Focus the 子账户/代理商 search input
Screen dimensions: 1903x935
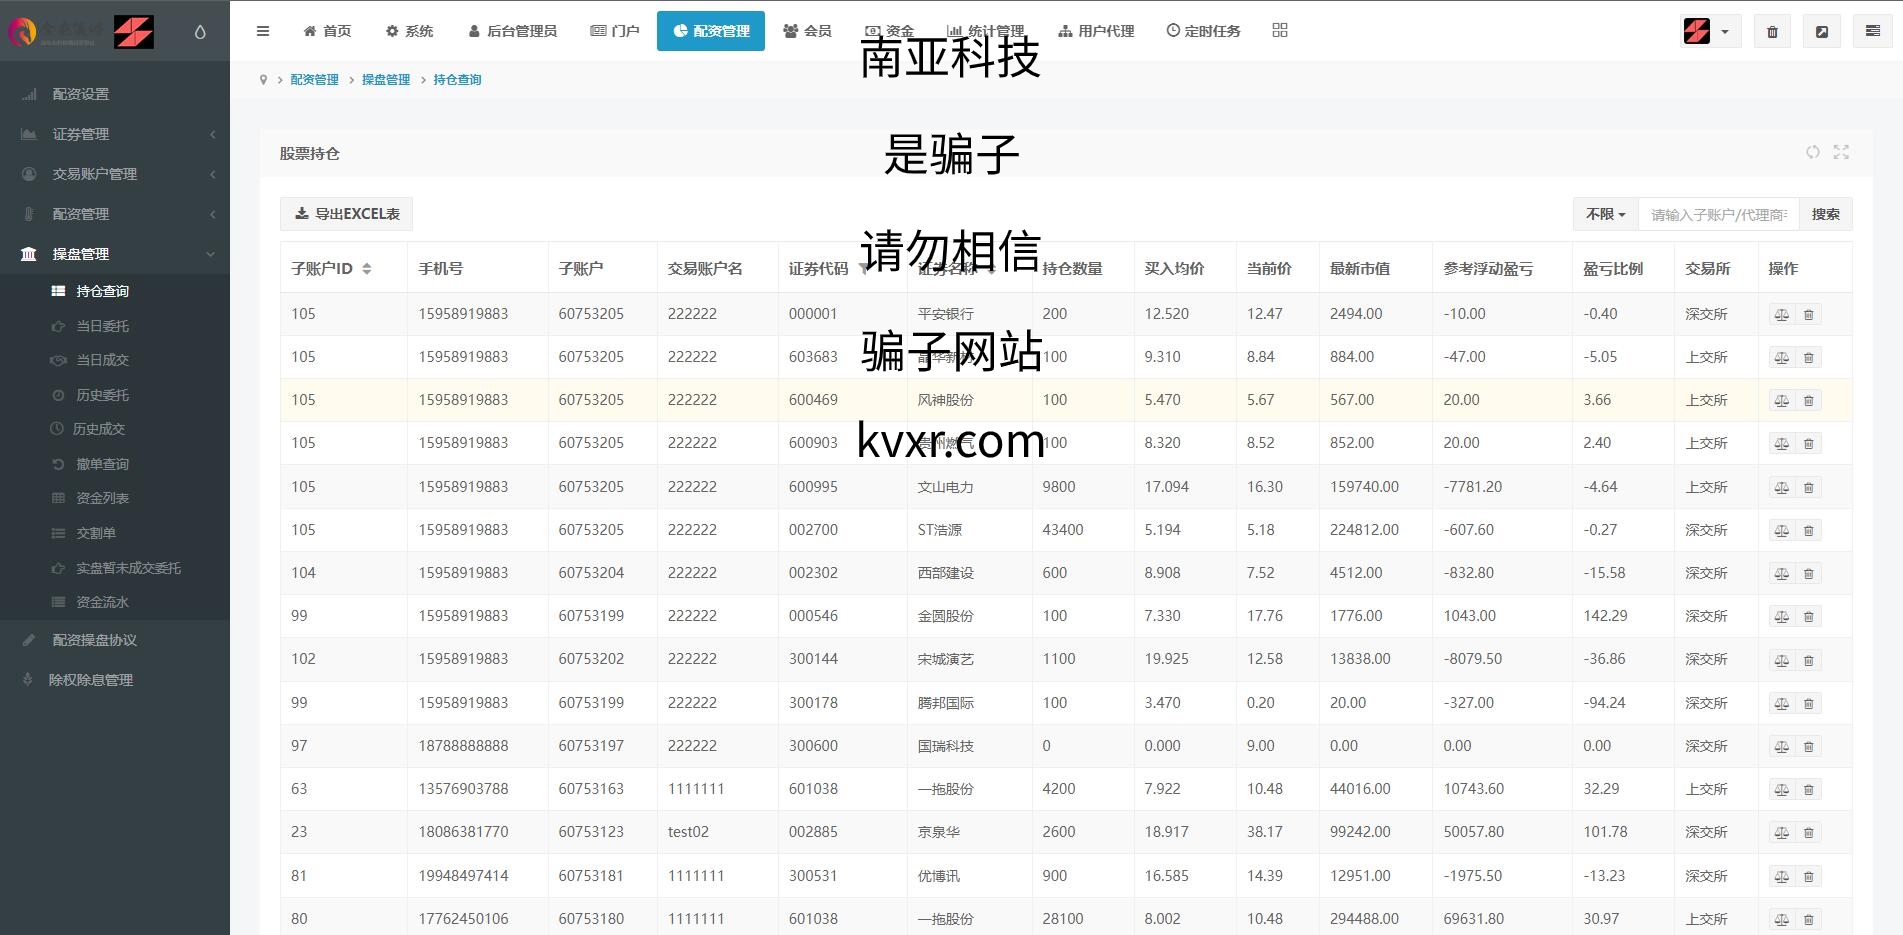[x=1719, y=214]
